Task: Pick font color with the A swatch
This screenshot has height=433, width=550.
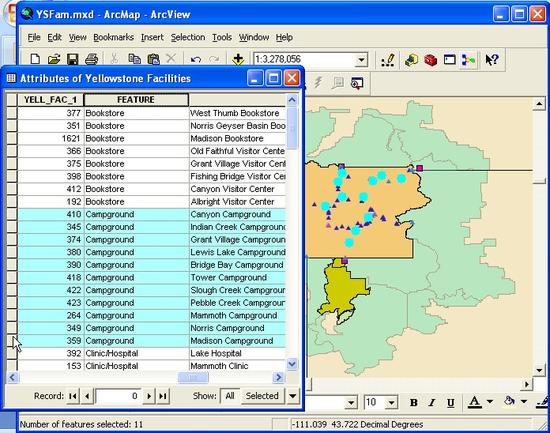Action: tap(475, 402)
